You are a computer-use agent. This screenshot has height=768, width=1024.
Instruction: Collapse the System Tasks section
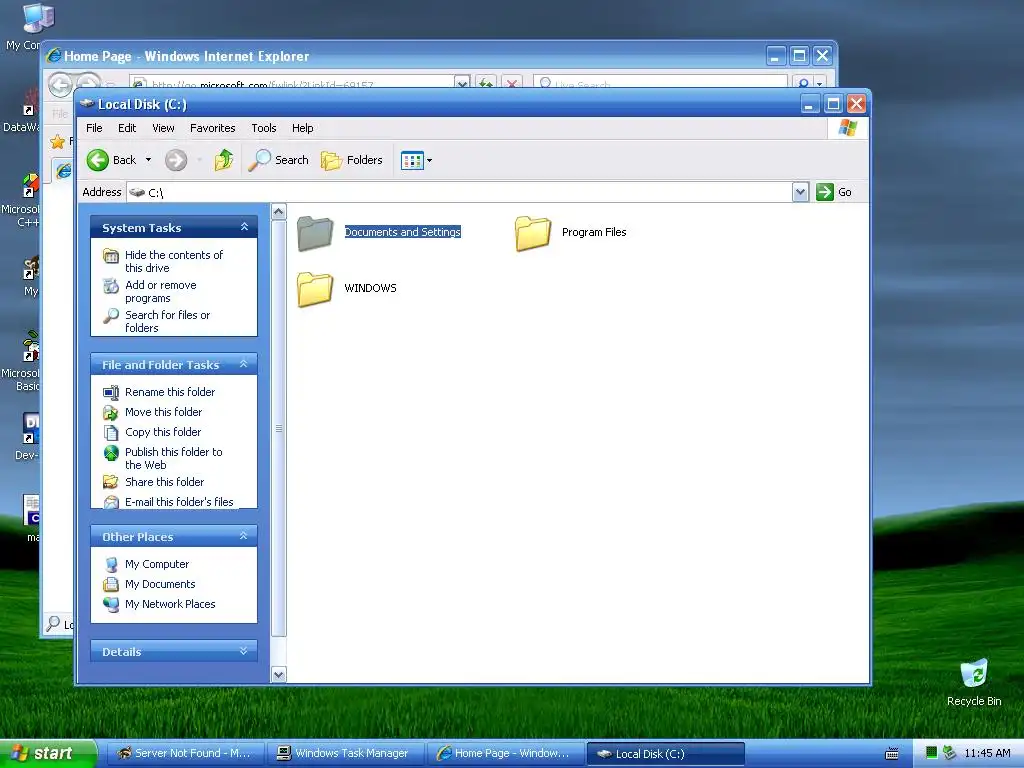point(244,227)
